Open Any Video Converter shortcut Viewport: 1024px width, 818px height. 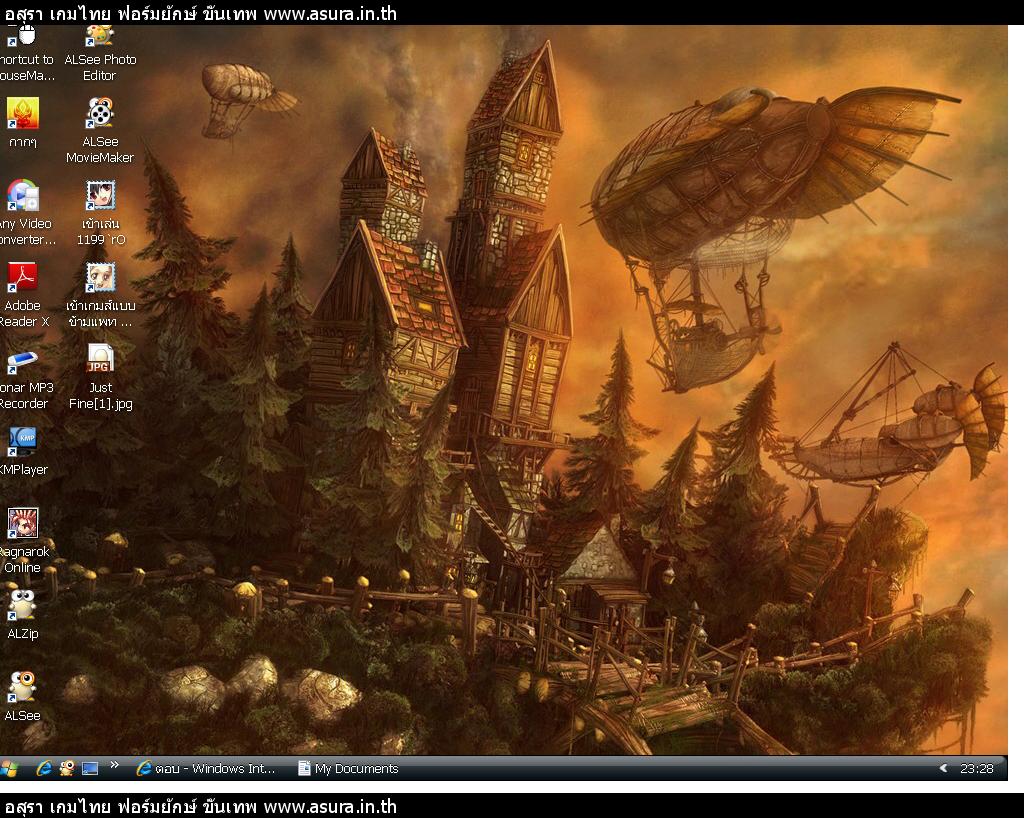click(26, 212)
